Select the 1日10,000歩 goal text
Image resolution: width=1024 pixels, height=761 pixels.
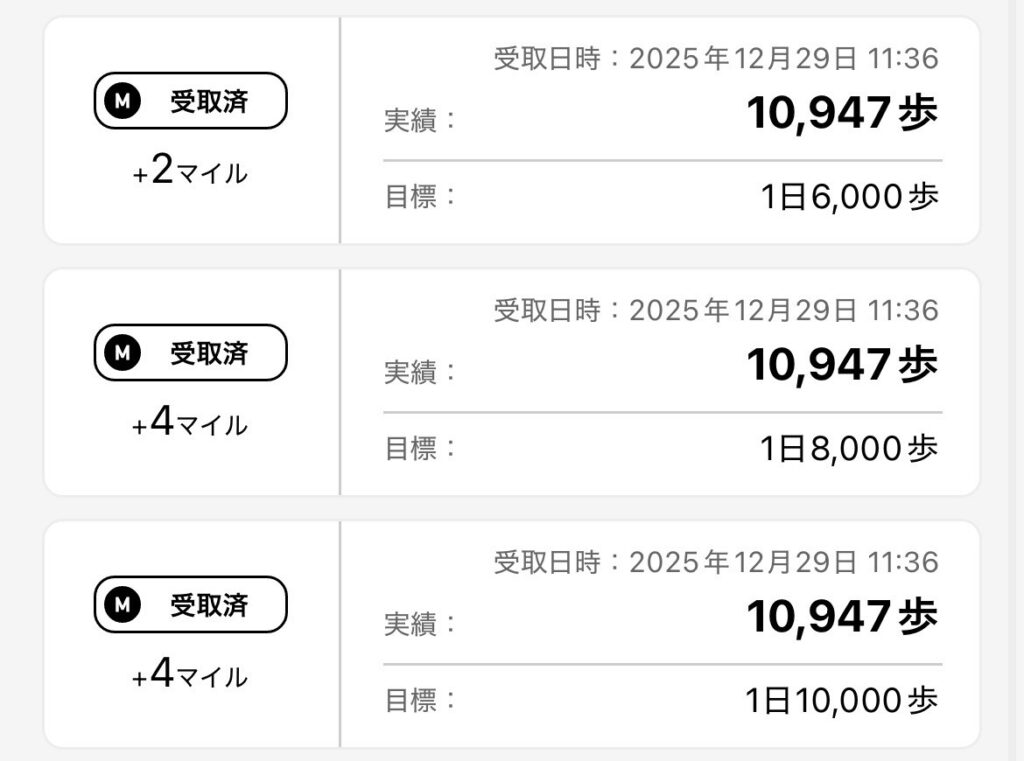point(841,701)
